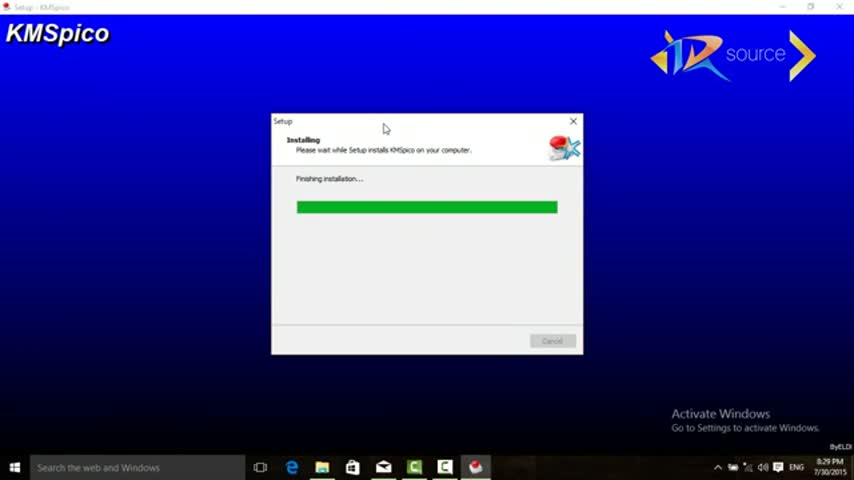Click the KMSpico title text
The height and width of the screenshot is (480, 854).
[58, 34]
